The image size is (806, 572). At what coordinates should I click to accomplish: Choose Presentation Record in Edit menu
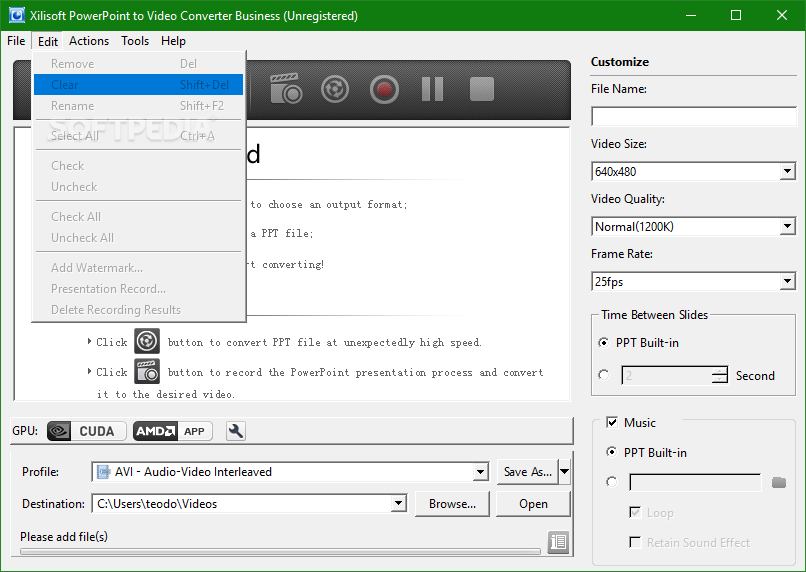point(138,288)
